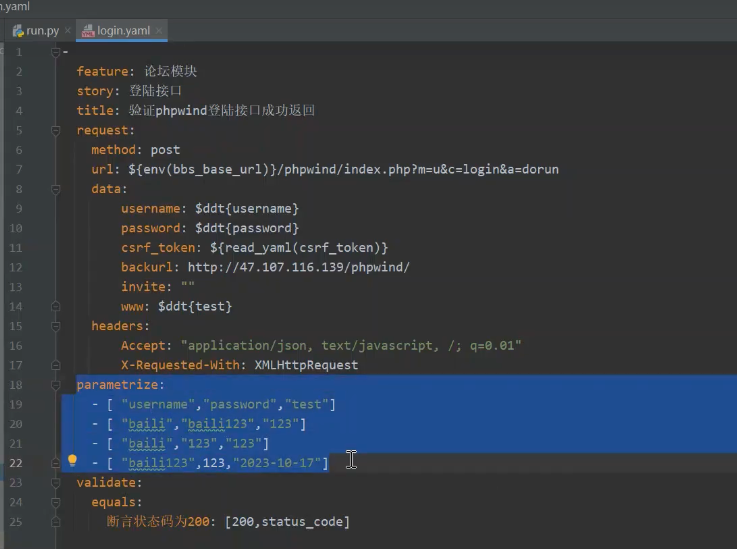Collapse the headers block at line 15
This screenshot has height=549, width=737.
click(x=55, y=326)
